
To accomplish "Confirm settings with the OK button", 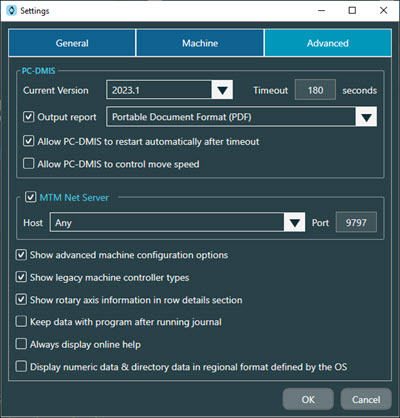I will [308, 399].
